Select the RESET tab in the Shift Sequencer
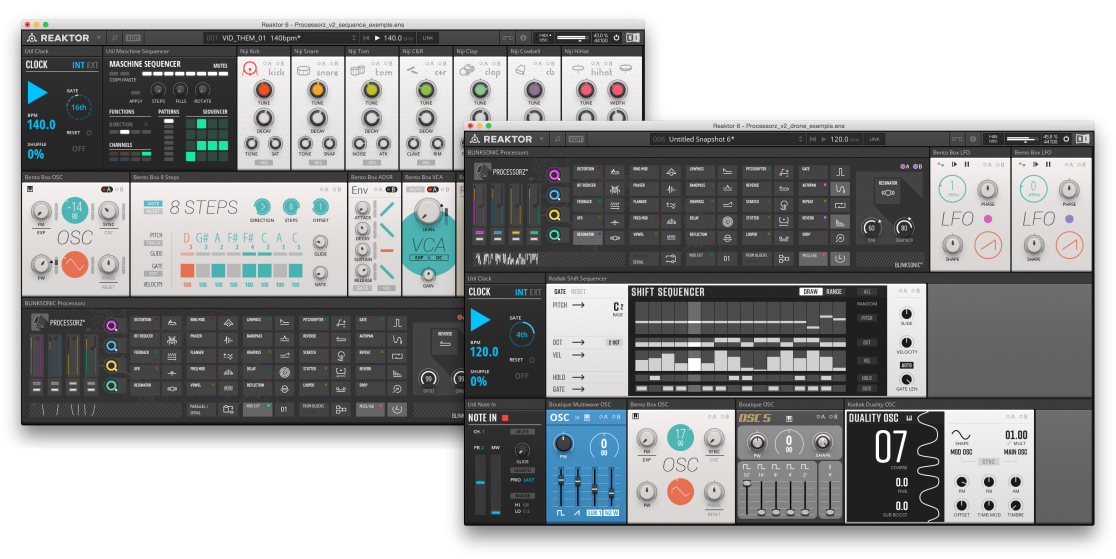Viewport: 1116px width, 559px height. coord(579,292)
